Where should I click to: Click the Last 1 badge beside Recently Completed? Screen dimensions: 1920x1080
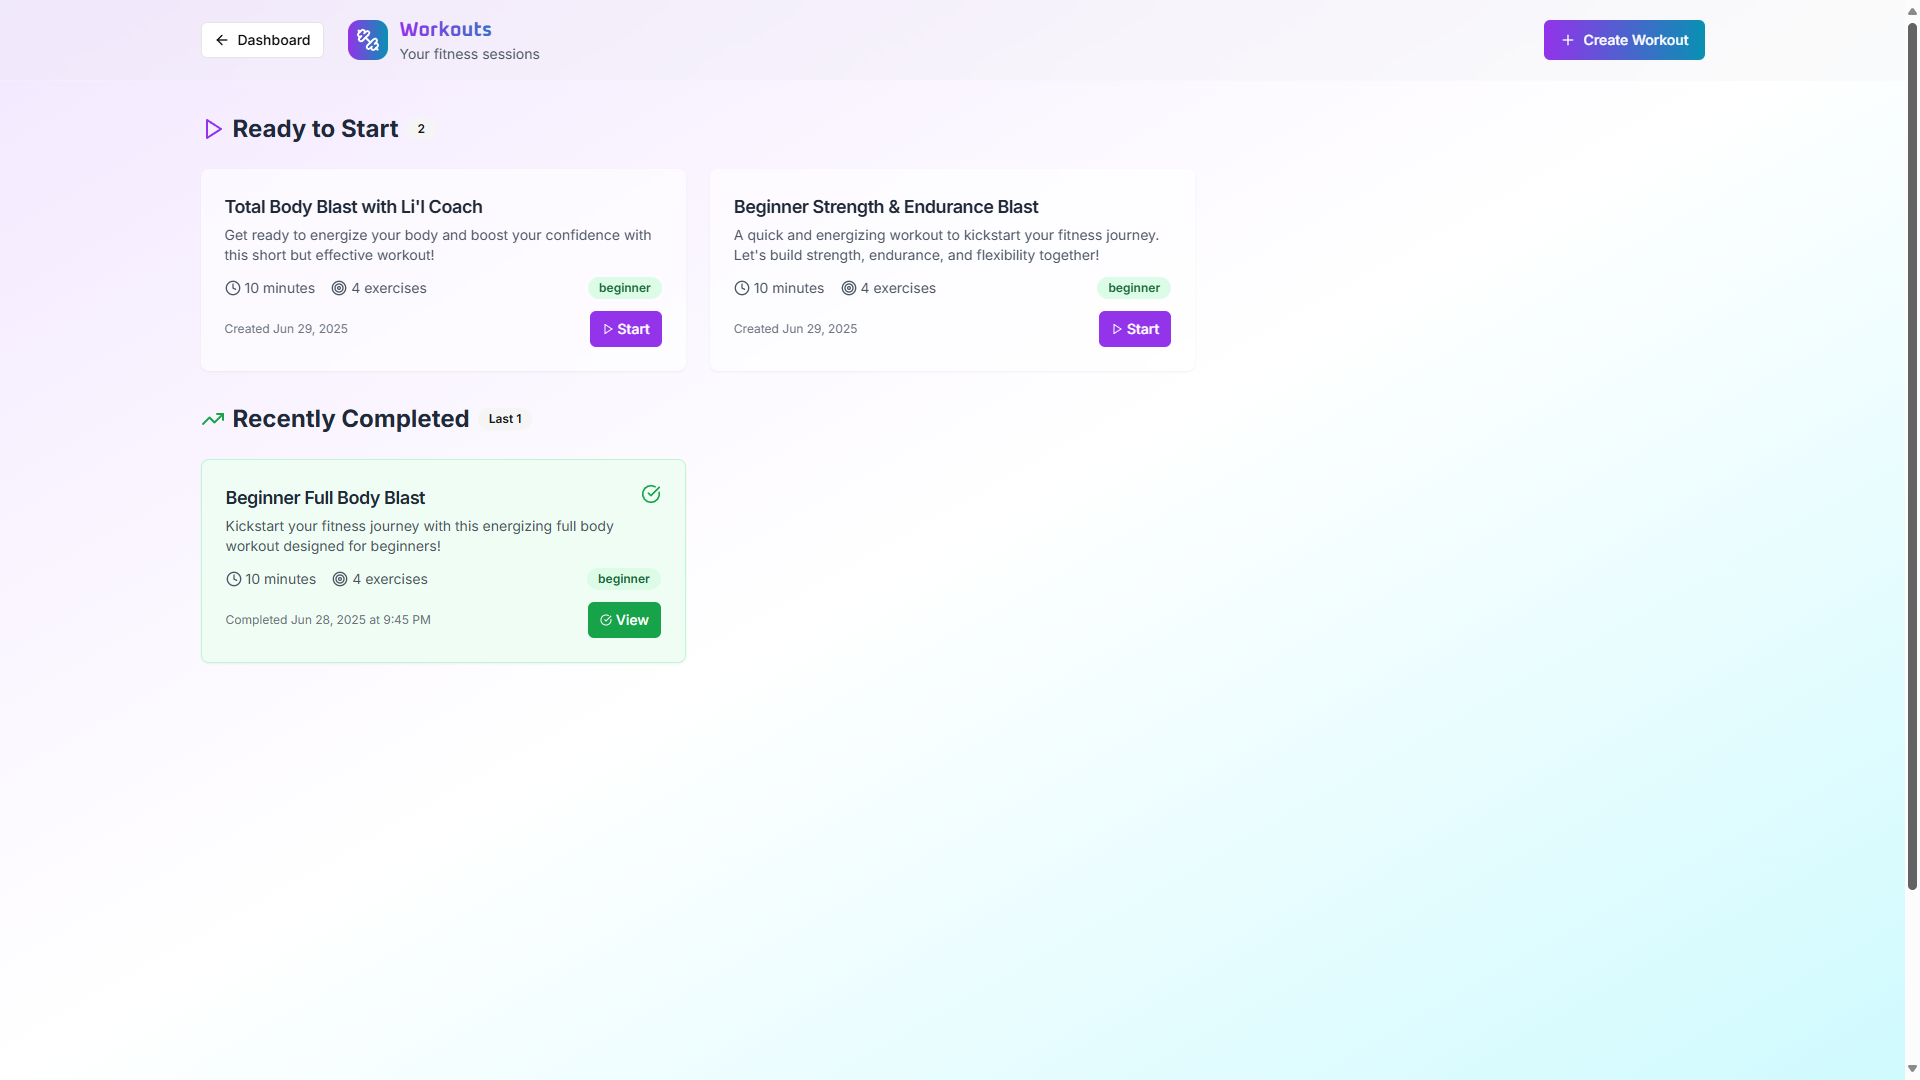[505, 419]
